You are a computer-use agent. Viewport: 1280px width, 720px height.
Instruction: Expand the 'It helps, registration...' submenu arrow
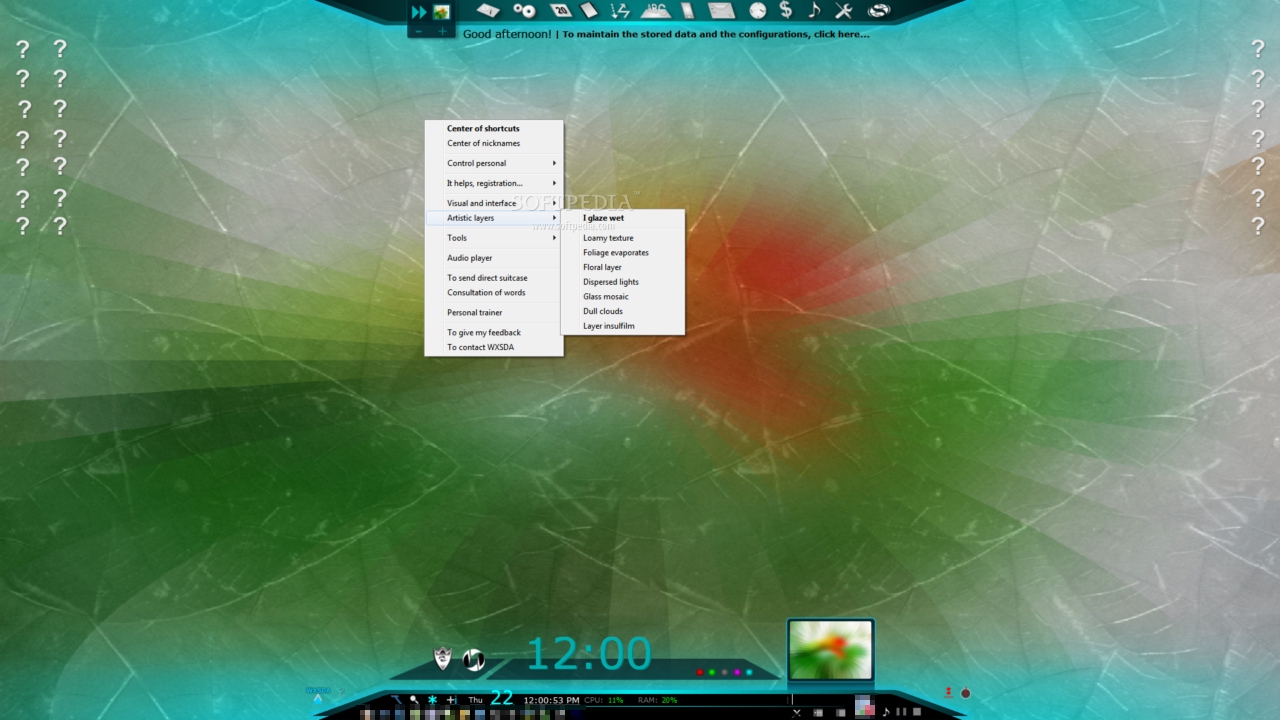tap(554, 183)
